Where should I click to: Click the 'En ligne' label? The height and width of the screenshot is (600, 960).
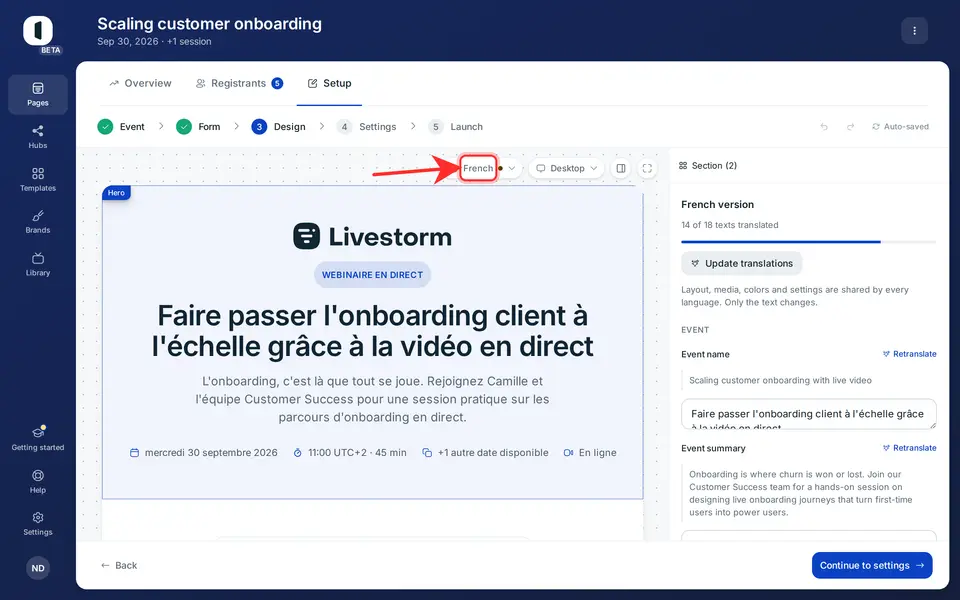pyautogui.click(x=590, y=452)
